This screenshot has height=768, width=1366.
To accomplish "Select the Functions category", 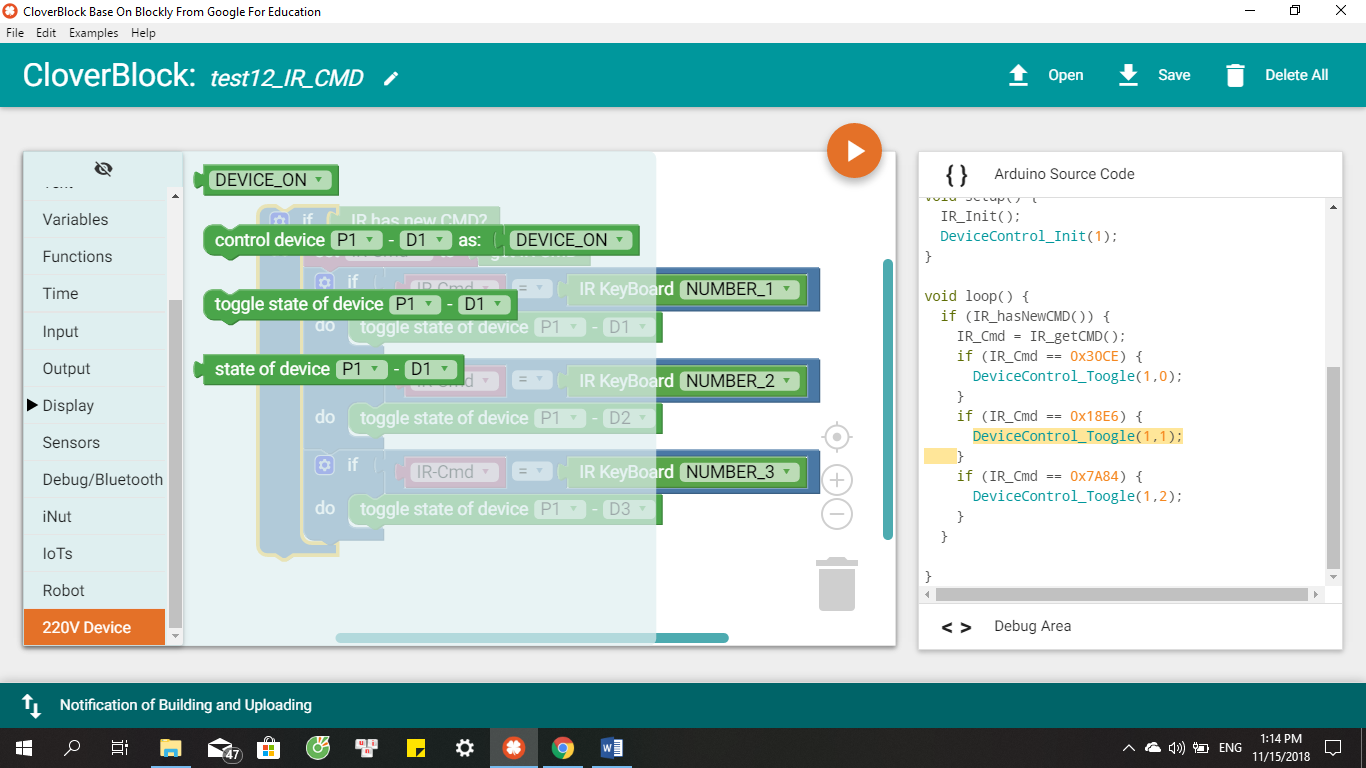I will point(94,257).
